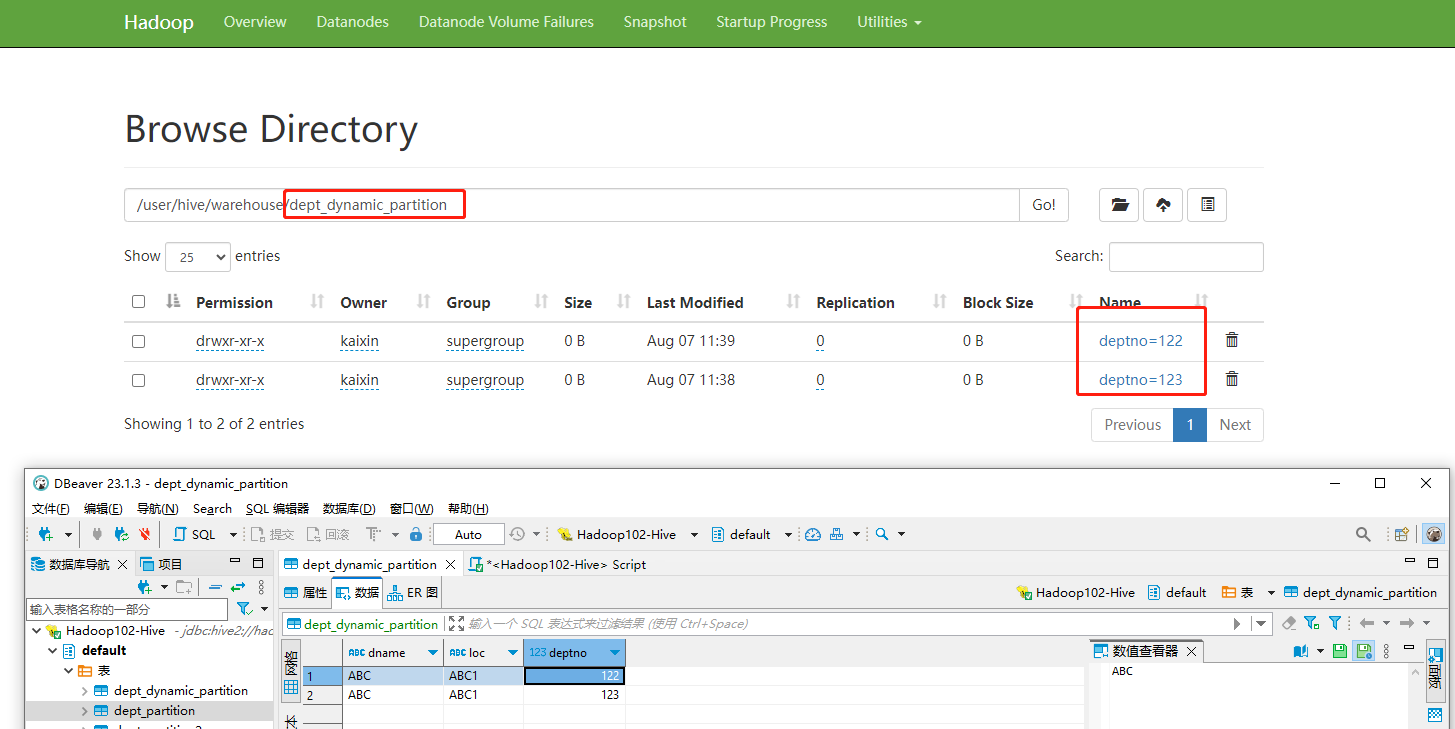Open the Utilities dropdown in the Hadoop navbar
This screenshot has height=729, width=1455.
coord(889,22)
